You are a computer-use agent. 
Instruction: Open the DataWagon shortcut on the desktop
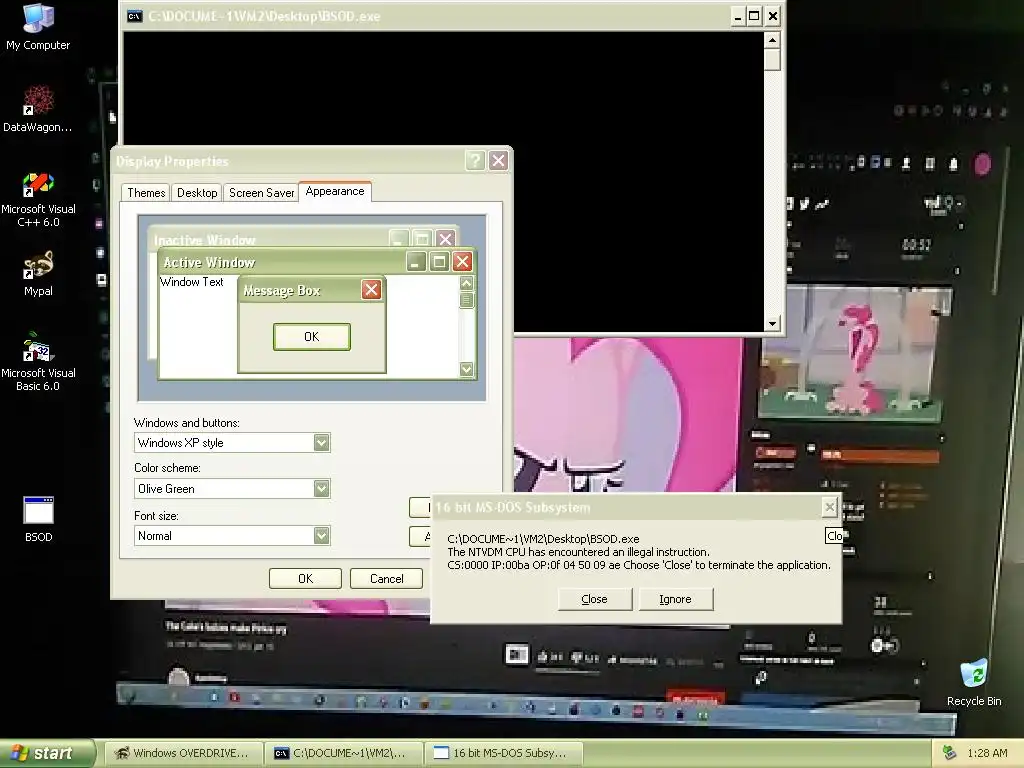[x=38, y=108]
